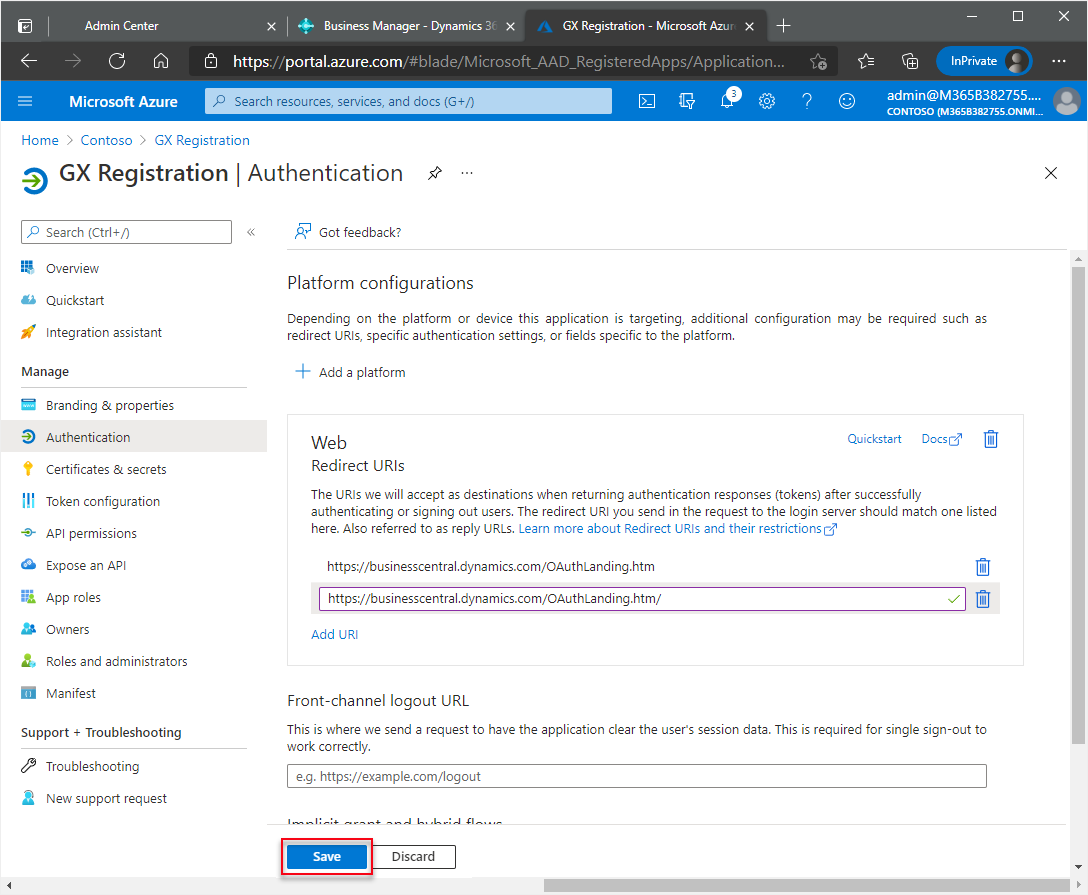Viewport: 1088px width, 895px height.
Task: Delete the first redirect URI
Action: pos(983,567)
